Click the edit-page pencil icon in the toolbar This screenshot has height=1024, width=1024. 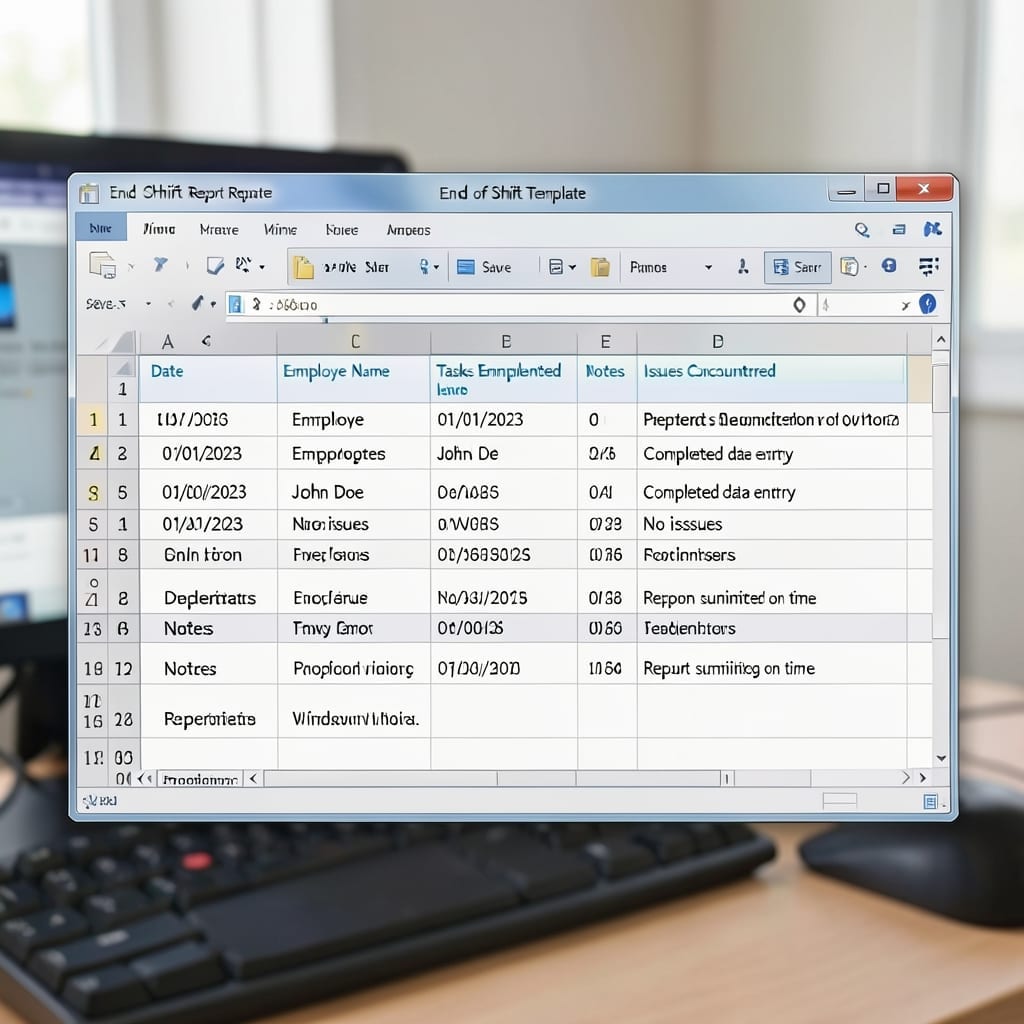point(215,265)
